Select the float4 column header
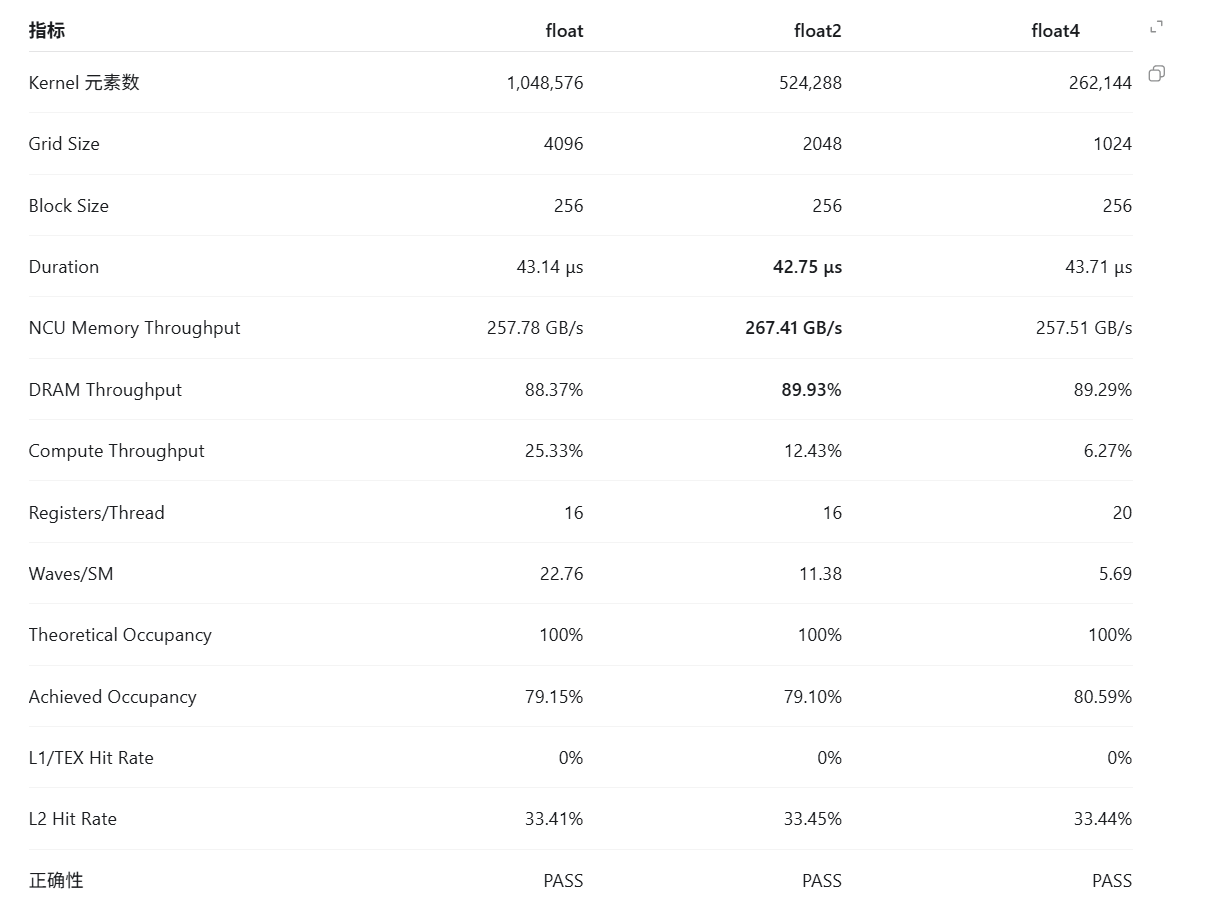The image size is (1206, 916). (x=1056, y=31)
